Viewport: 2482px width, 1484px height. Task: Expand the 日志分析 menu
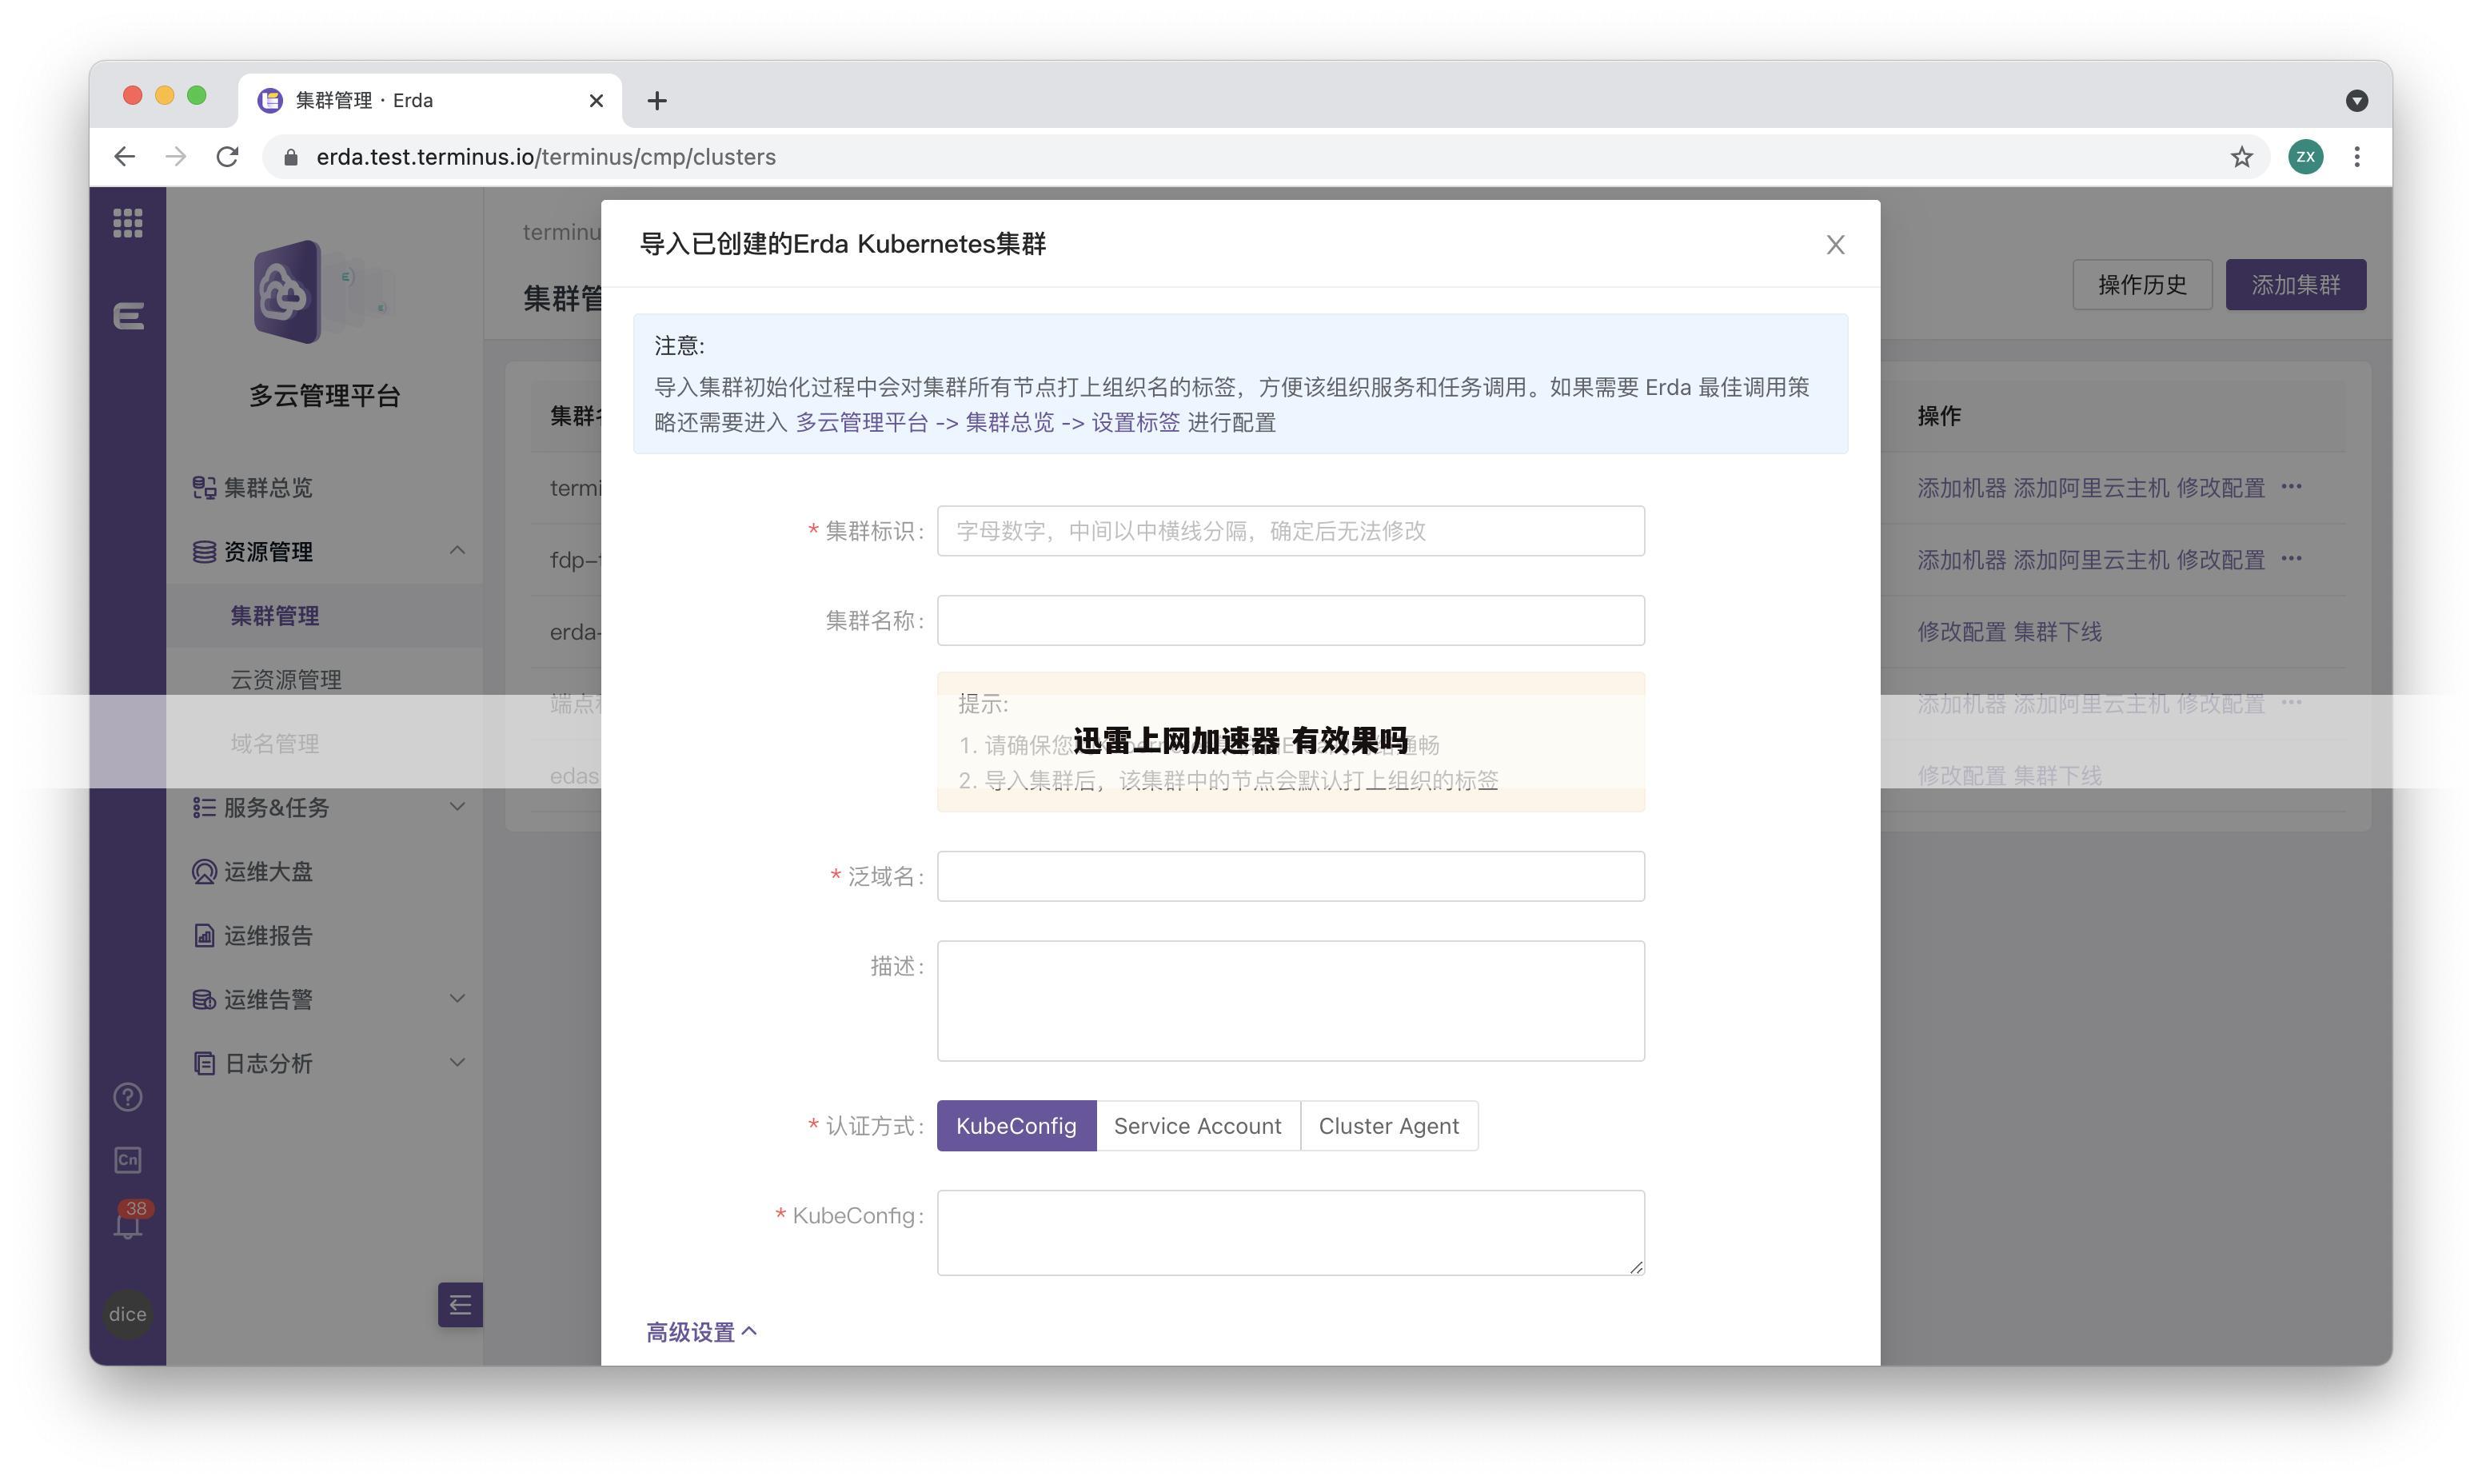click(325, 1063)
